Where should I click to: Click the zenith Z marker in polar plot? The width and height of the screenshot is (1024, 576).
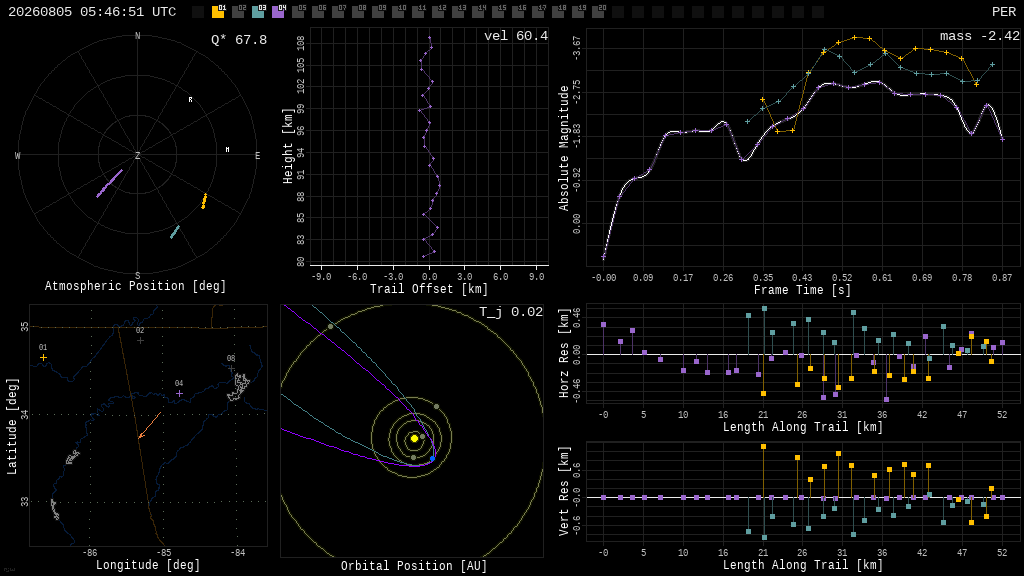(137, 155)
